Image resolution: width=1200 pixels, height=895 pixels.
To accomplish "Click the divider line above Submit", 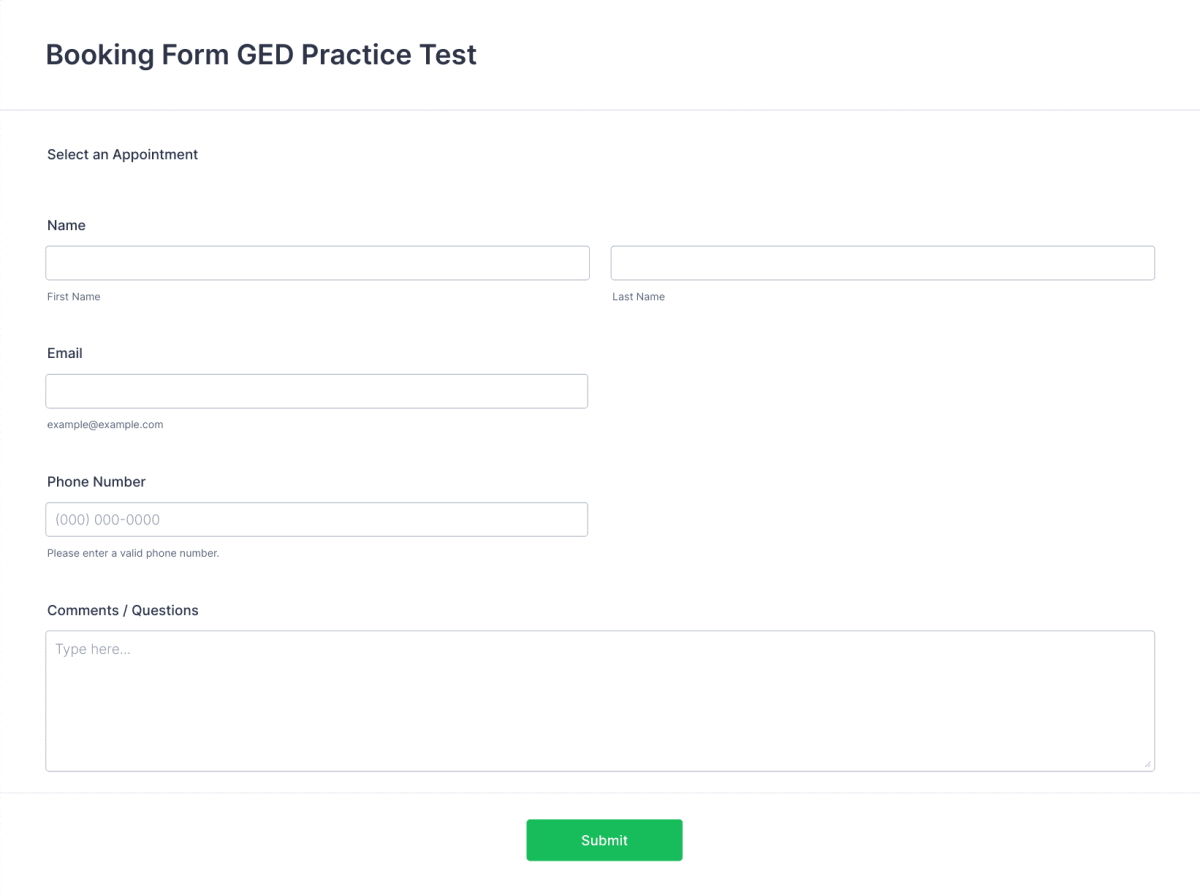I will (600, 793).
